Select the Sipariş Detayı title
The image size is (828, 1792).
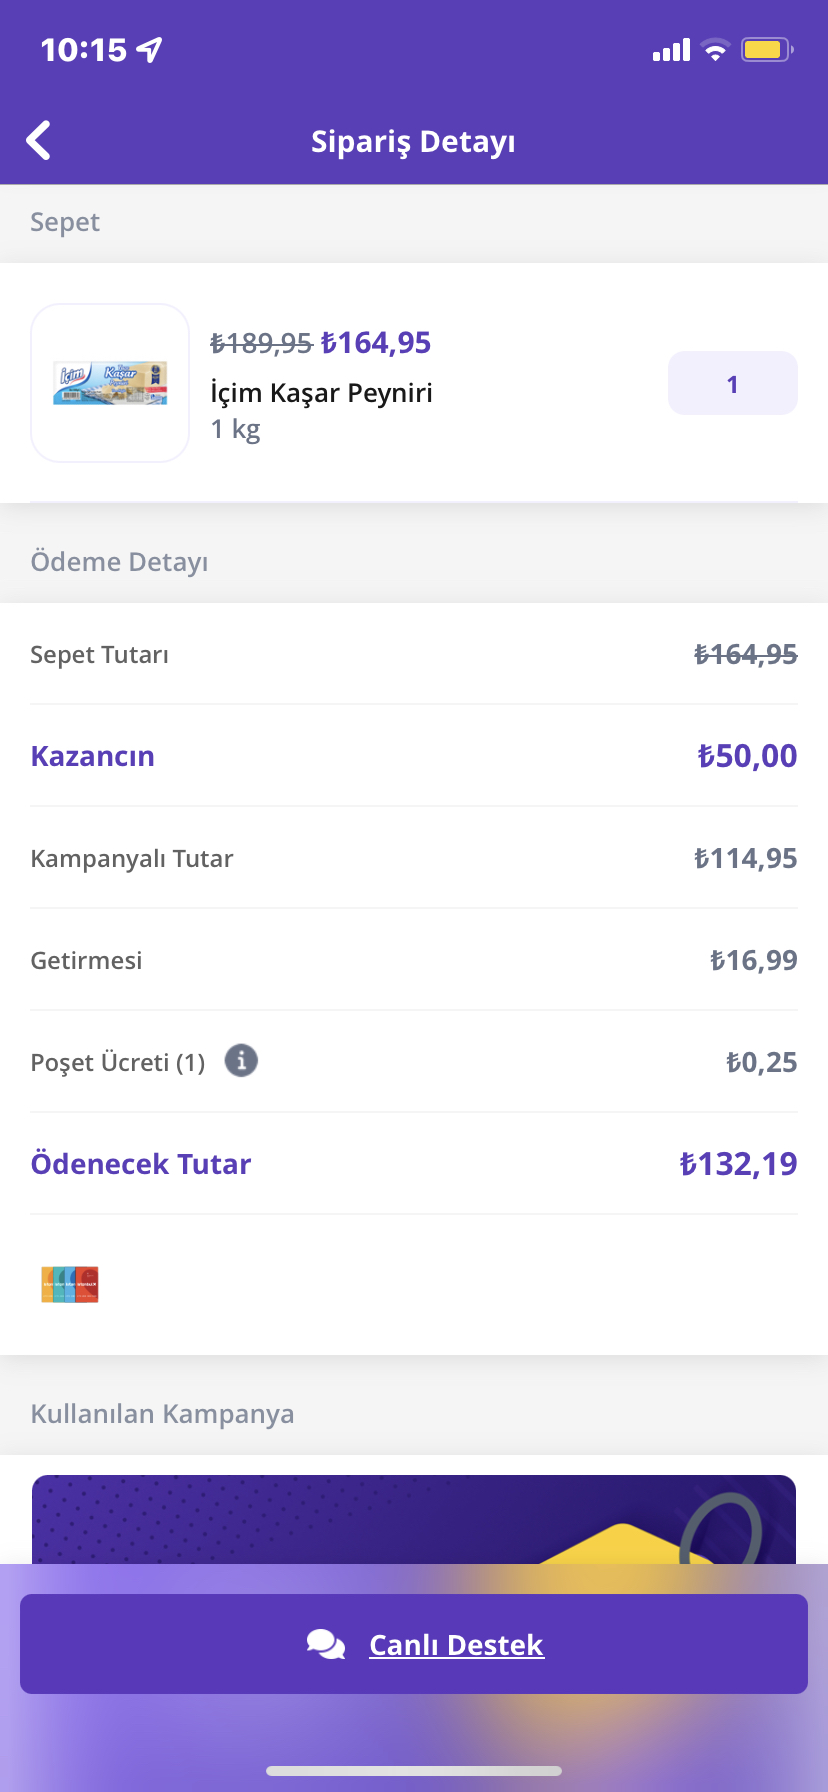(413, 141)
